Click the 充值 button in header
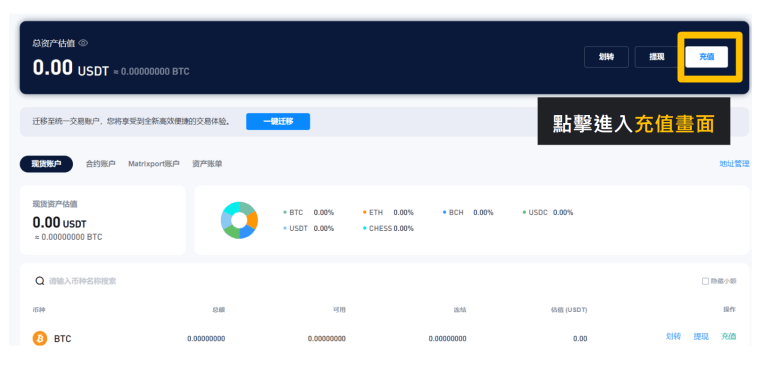Screen dimensions: 765x377 [706, 57]
